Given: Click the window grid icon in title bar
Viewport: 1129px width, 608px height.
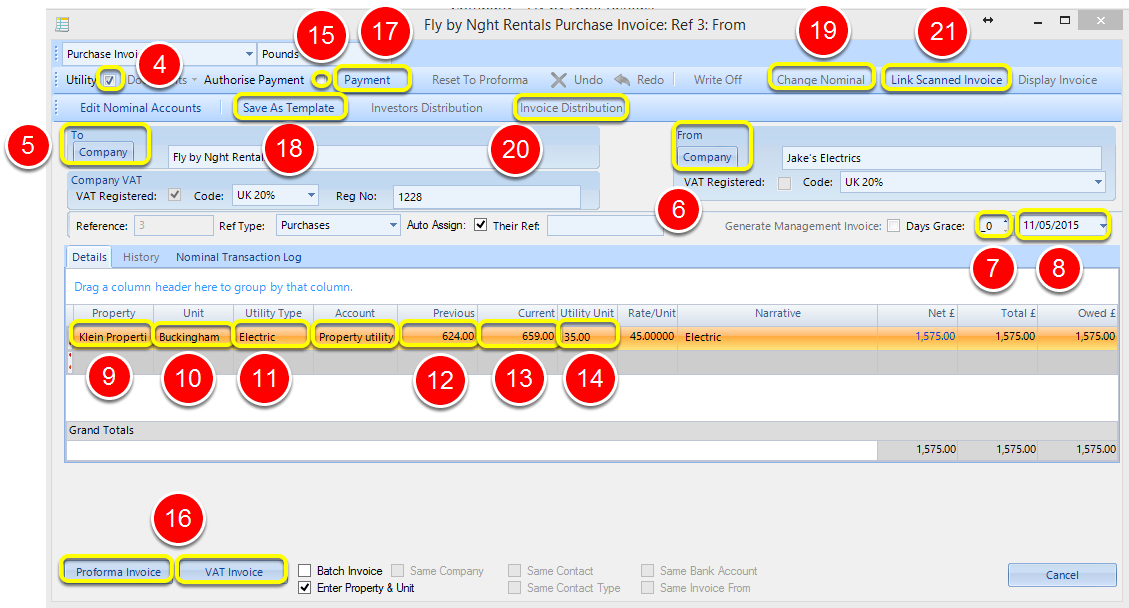Looking at the screenshot, I should [x=63, y=24].
